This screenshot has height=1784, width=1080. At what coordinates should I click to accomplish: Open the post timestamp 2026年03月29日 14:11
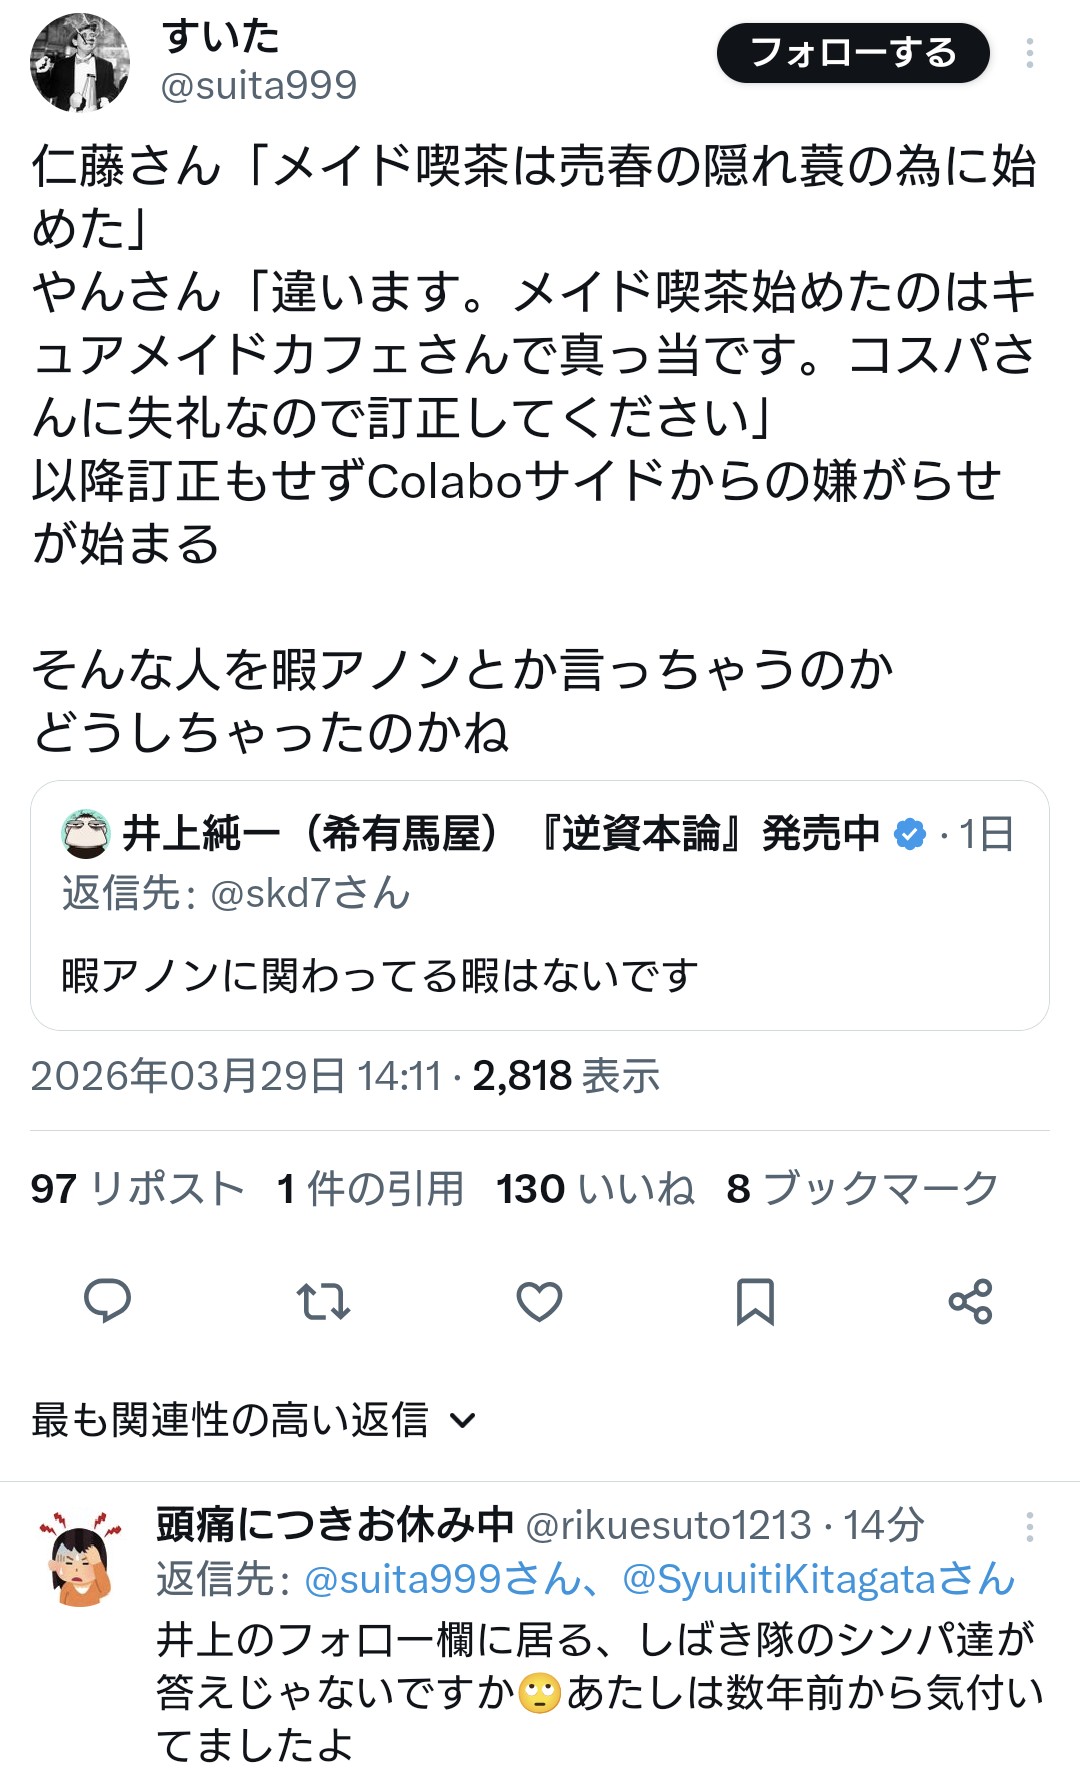click(x=236, y=1076)
